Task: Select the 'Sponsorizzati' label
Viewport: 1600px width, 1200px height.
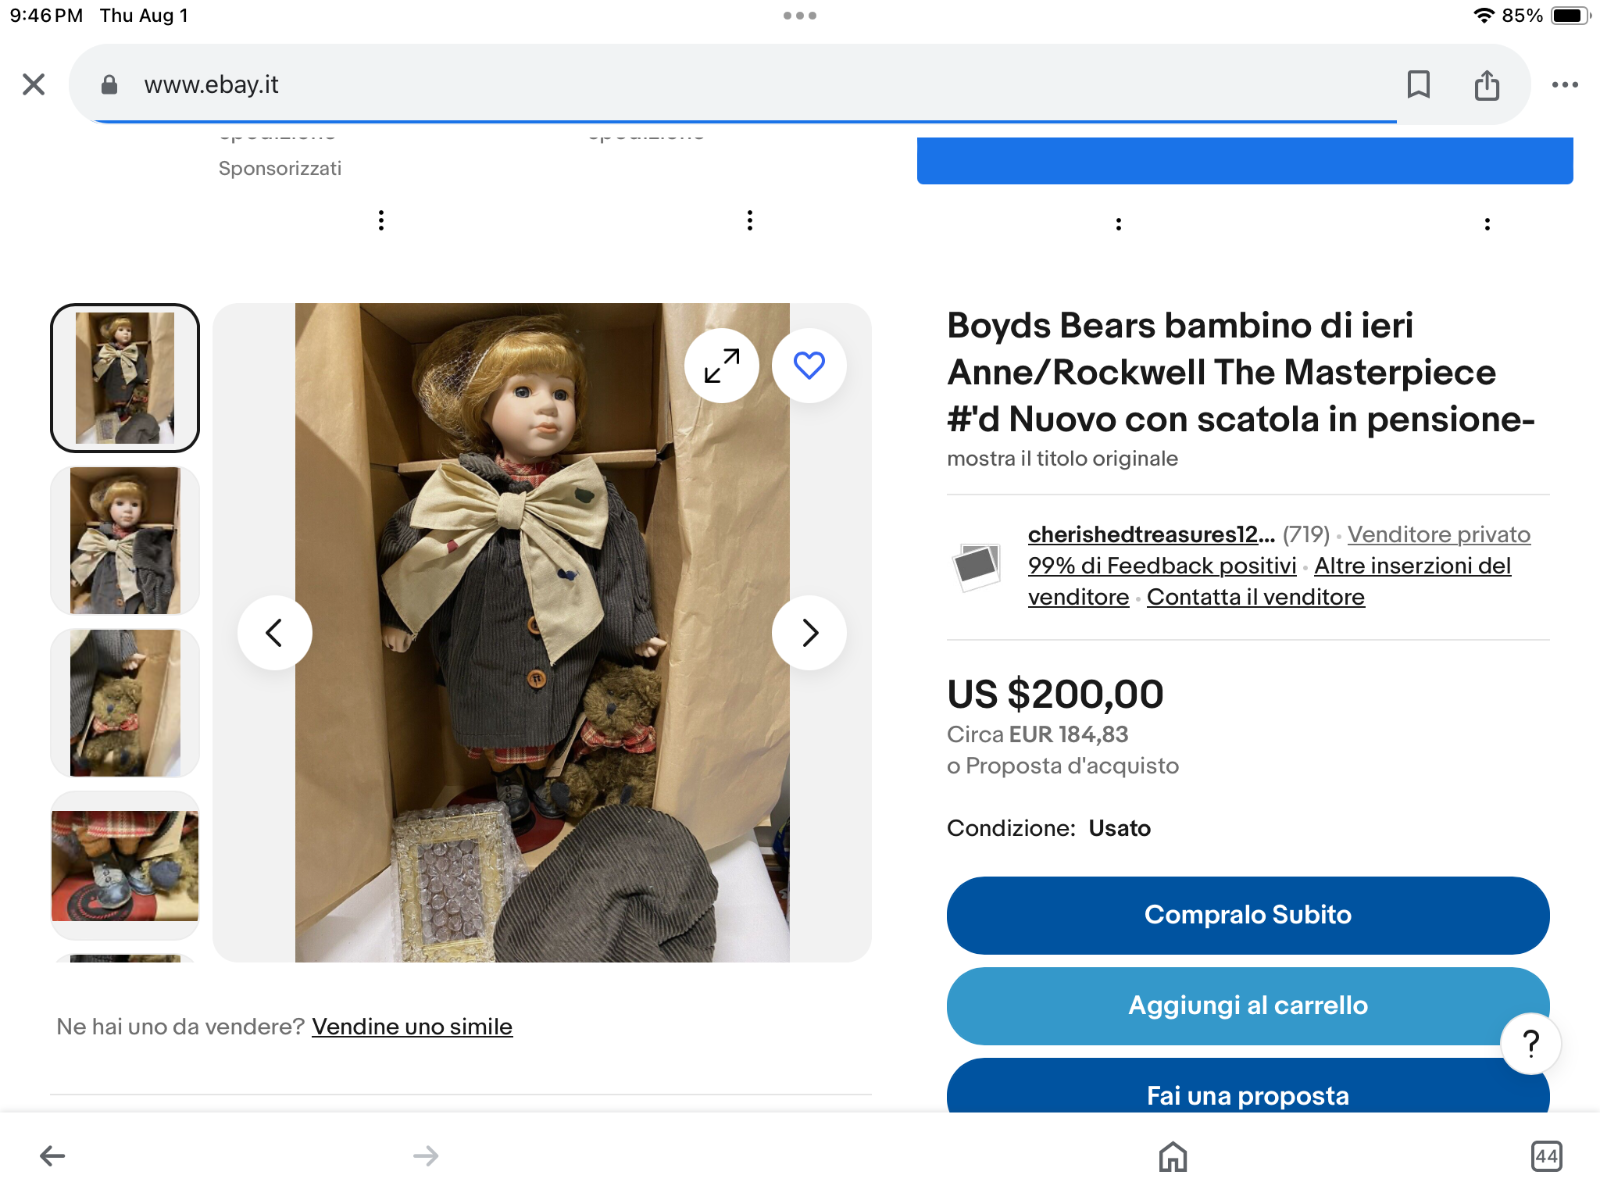Action: [x=280, y=169]
